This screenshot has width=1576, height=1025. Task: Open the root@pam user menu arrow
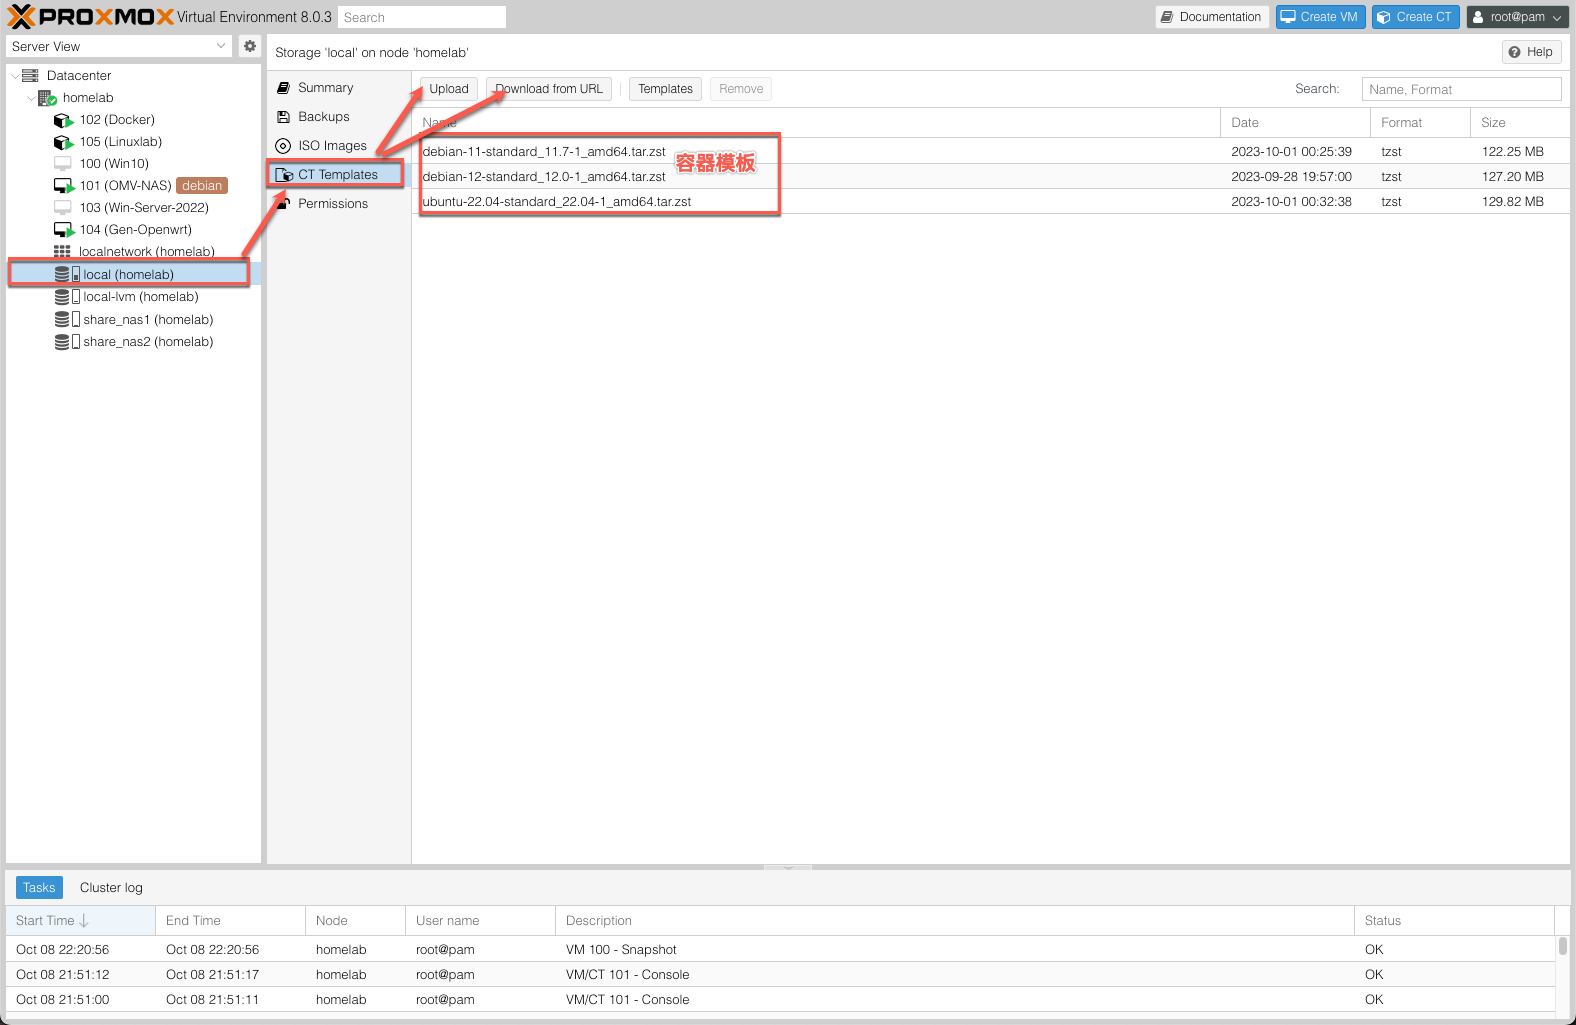click(x=1557, y=17)
